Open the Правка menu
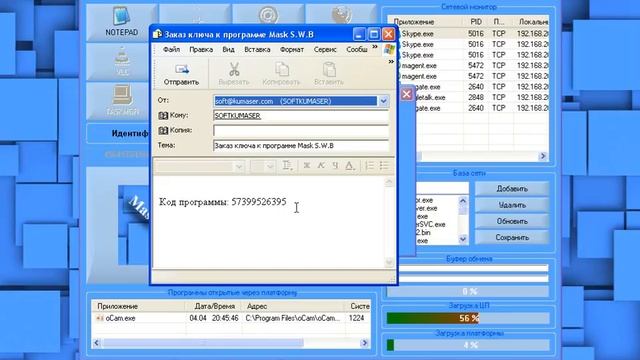Image resolution: width=640 pixels, height=360 pixels. pos(201,49)
